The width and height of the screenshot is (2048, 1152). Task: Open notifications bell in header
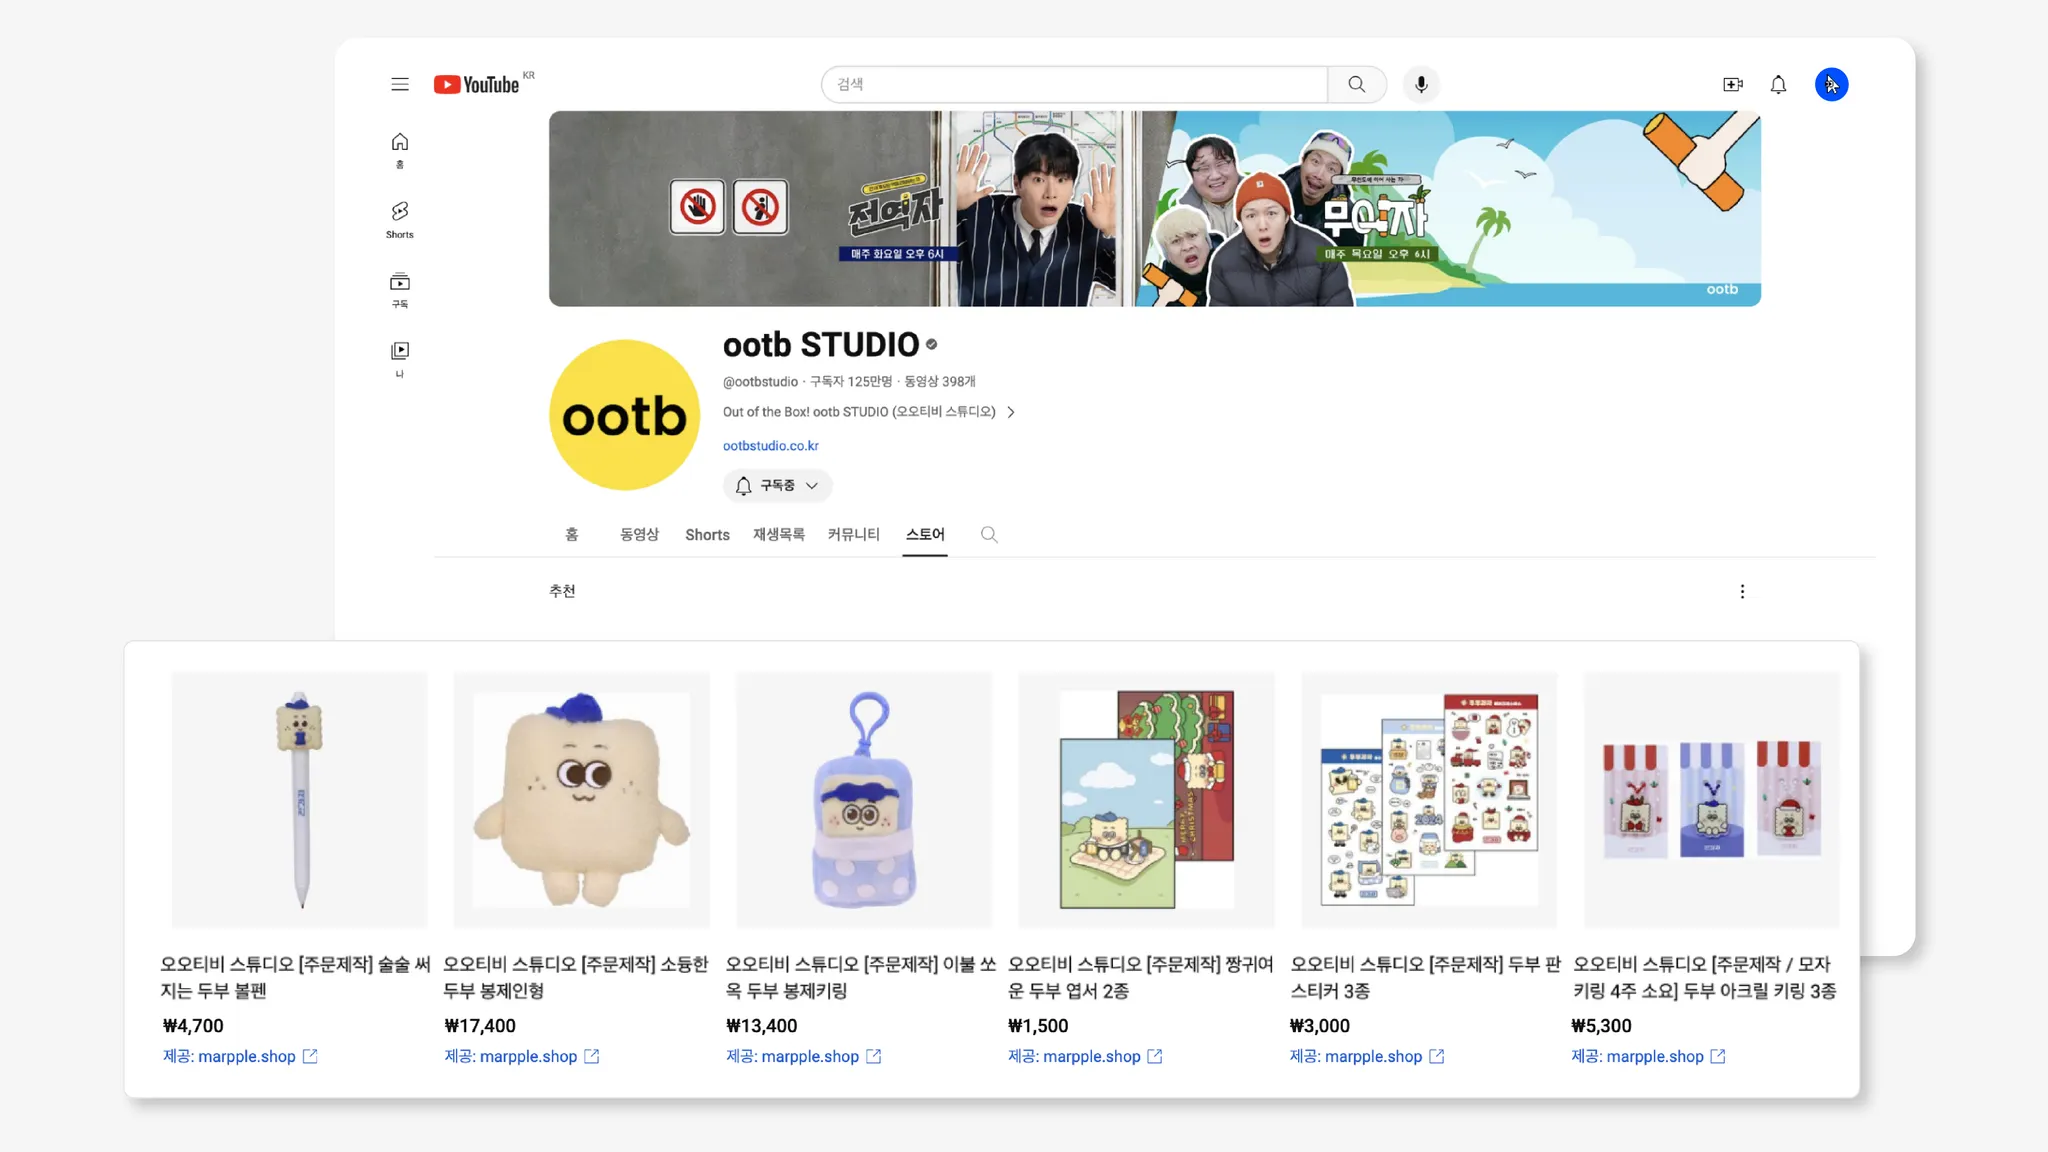point(1778,85)
